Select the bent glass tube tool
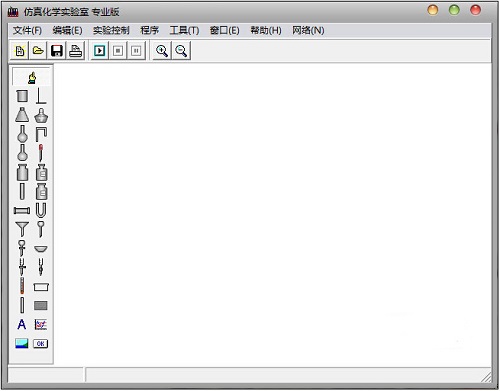The width and height of the screenshot is (500, 391). 41,134
